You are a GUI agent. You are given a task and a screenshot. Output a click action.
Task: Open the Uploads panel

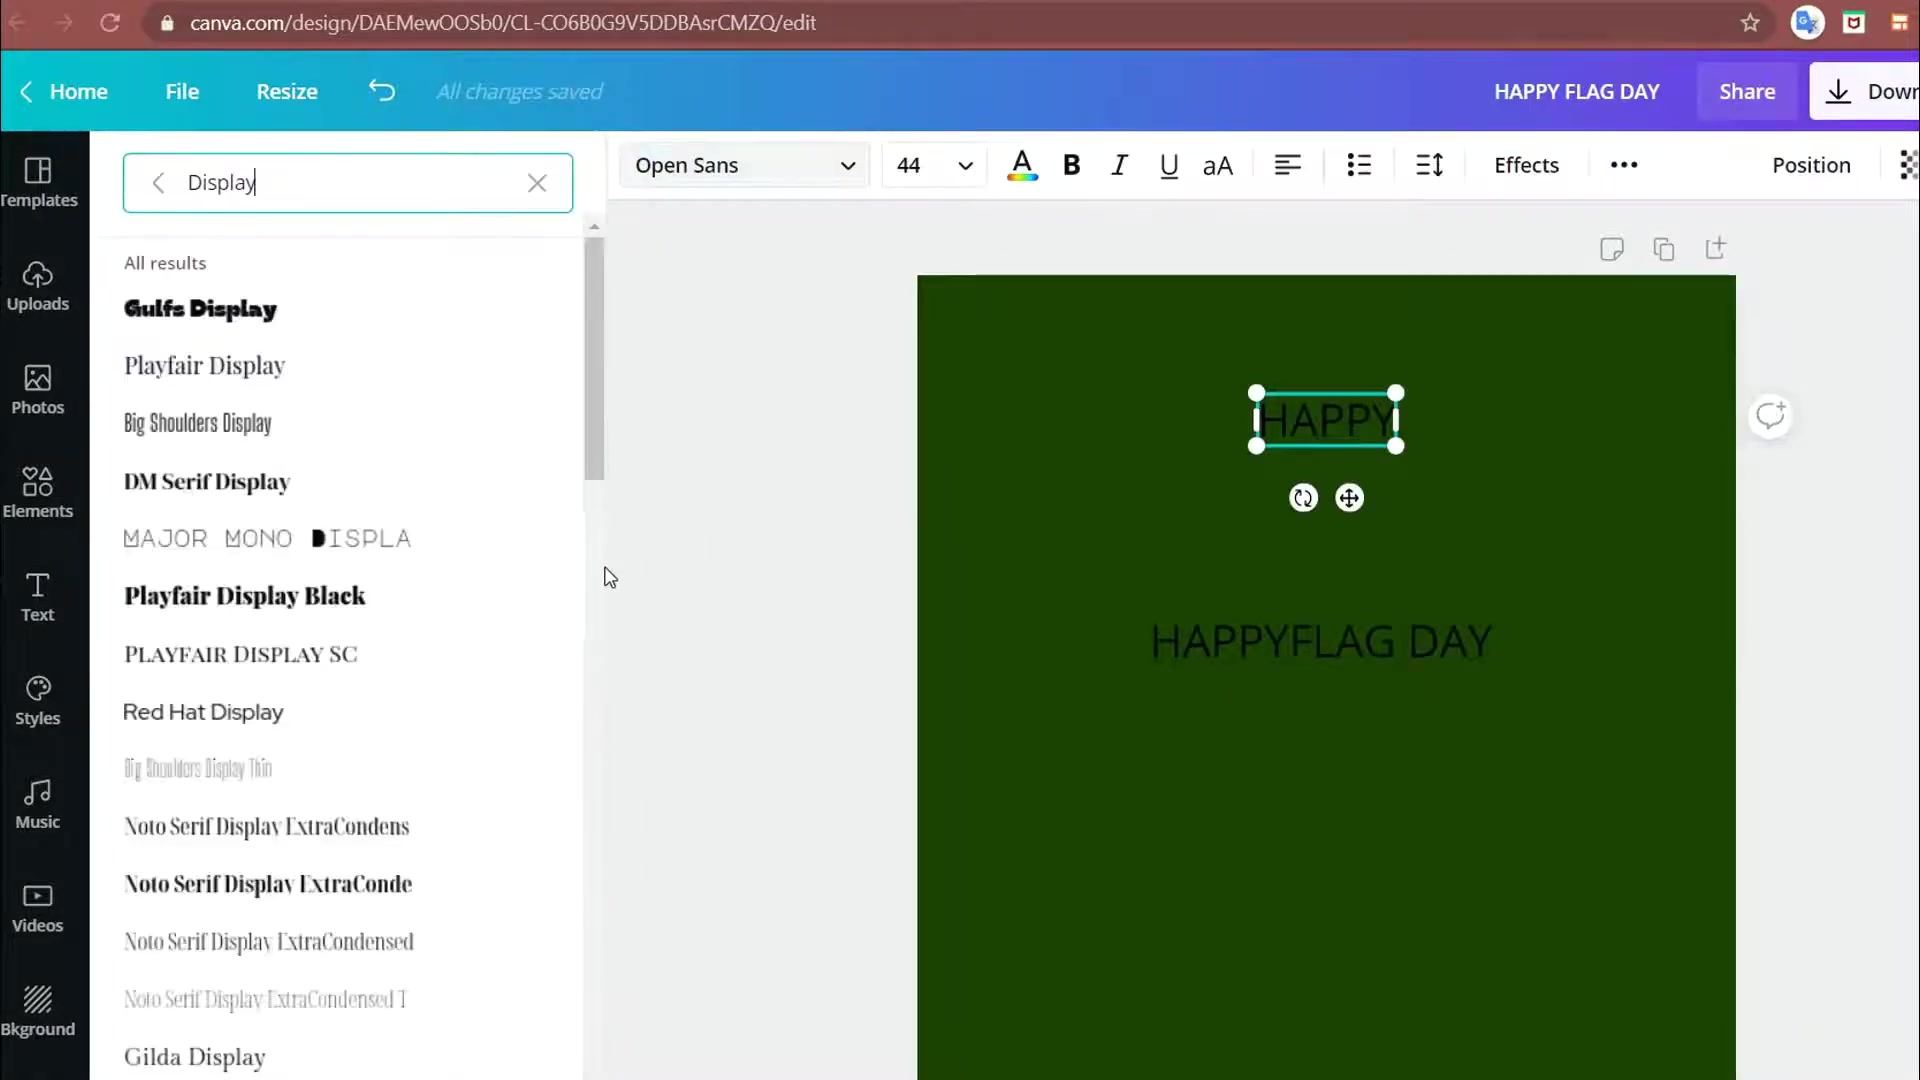click(38, 287)
